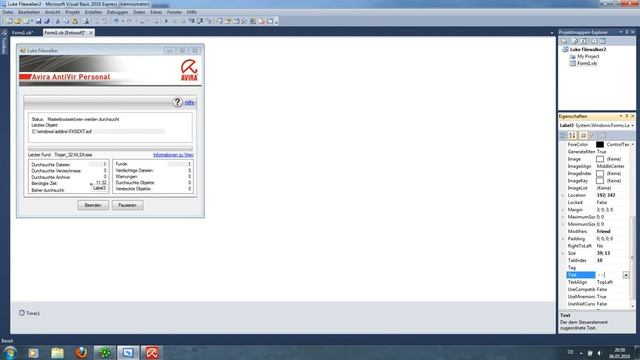This screenshot has width=640, height=360.
Task: Click the Paste toolbar icon
Action: click(x=75, y=21)
